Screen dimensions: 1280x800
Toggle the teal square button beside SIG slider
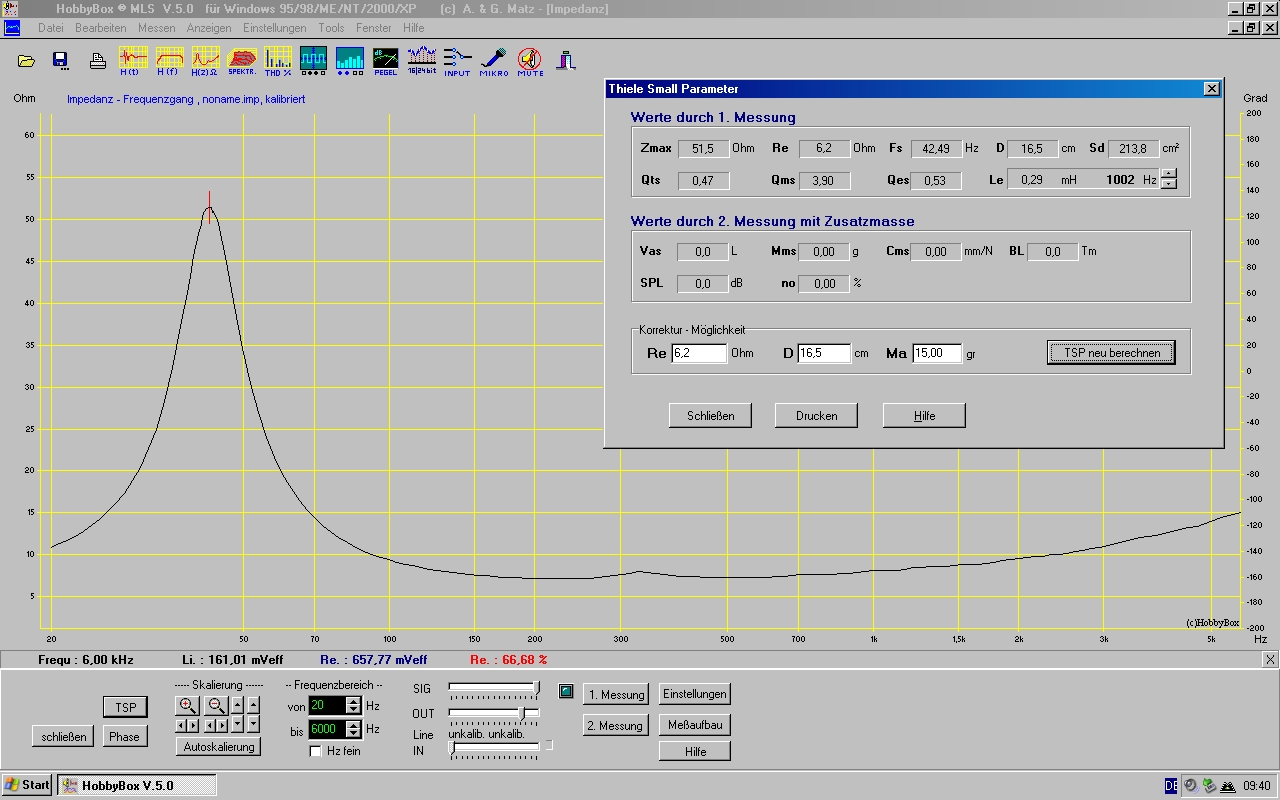click(566, 690)
